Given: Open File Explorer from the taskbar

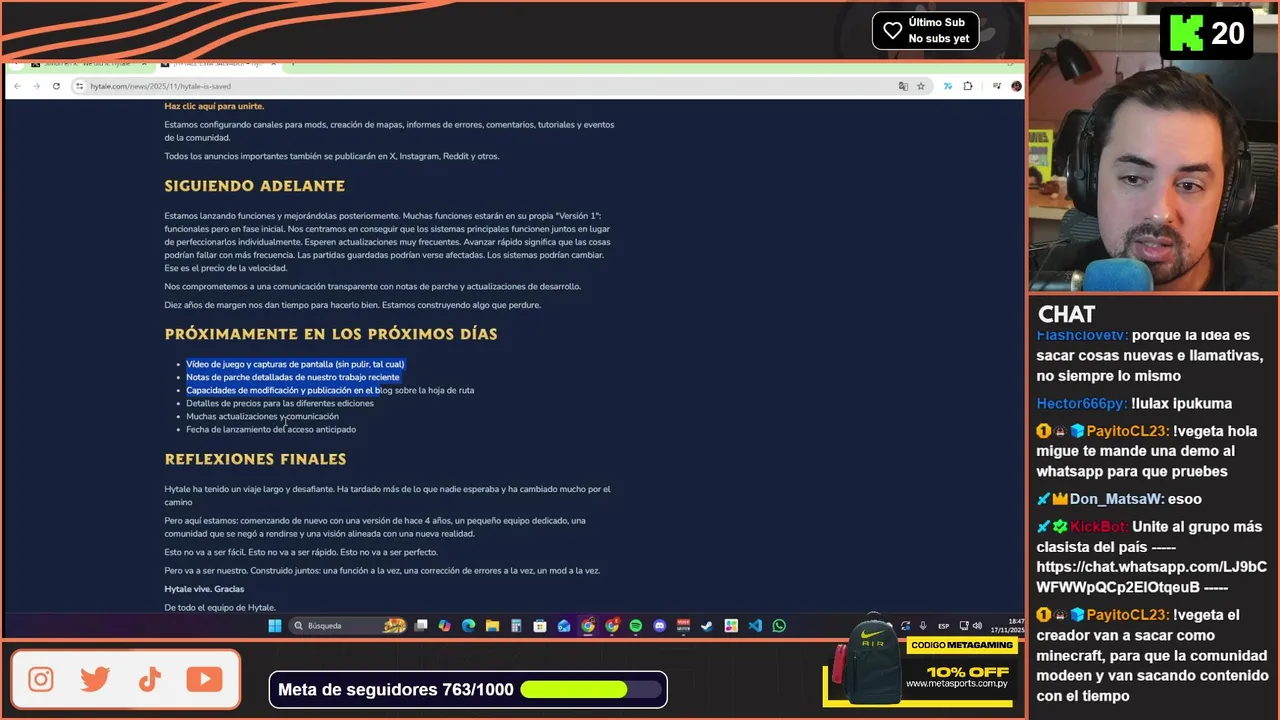Looking at the screenshot, I should (493, 626).
